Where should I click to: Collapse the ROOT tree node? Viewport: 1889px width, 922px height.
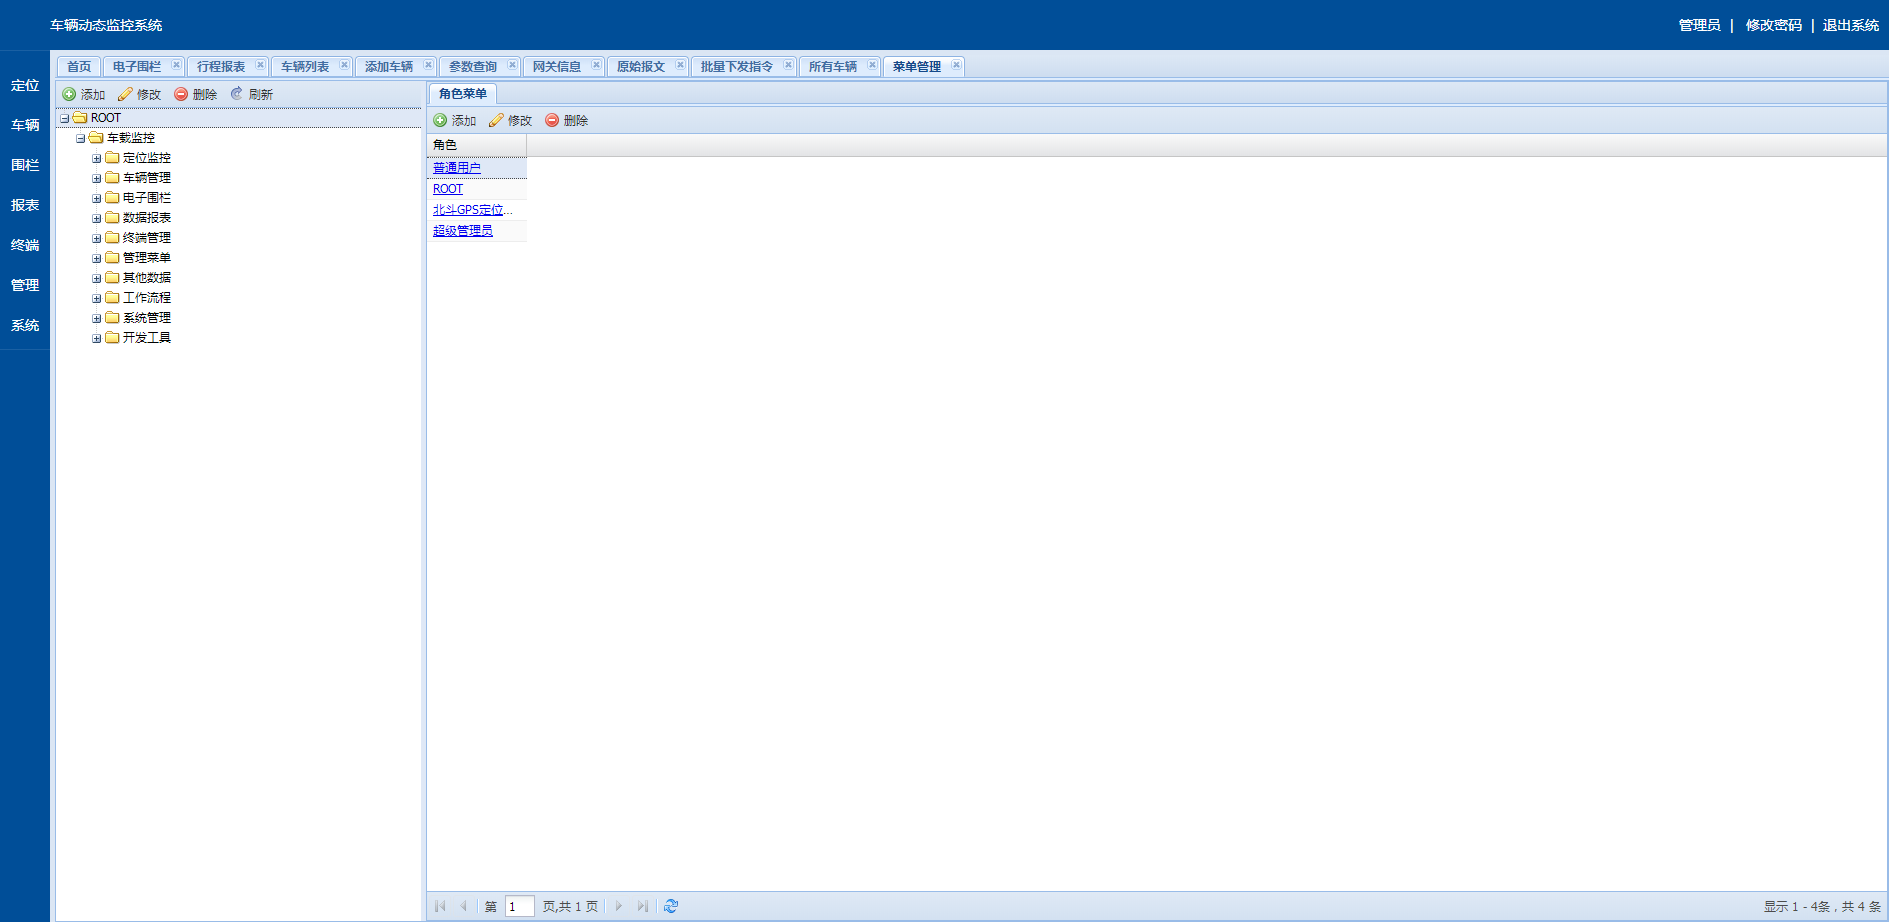(x=65, y=118)
